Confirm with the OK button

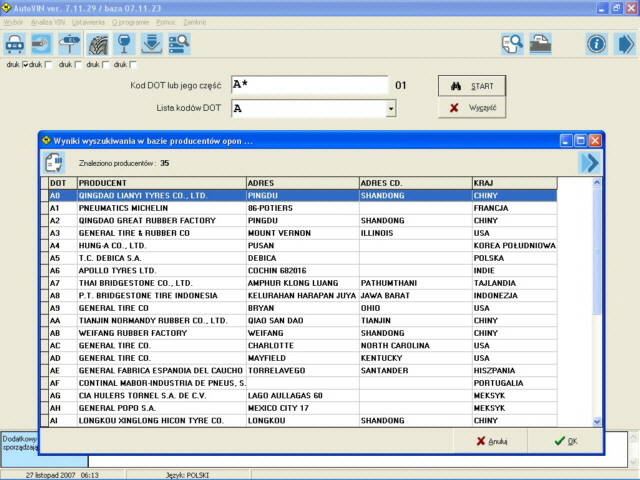565,441
